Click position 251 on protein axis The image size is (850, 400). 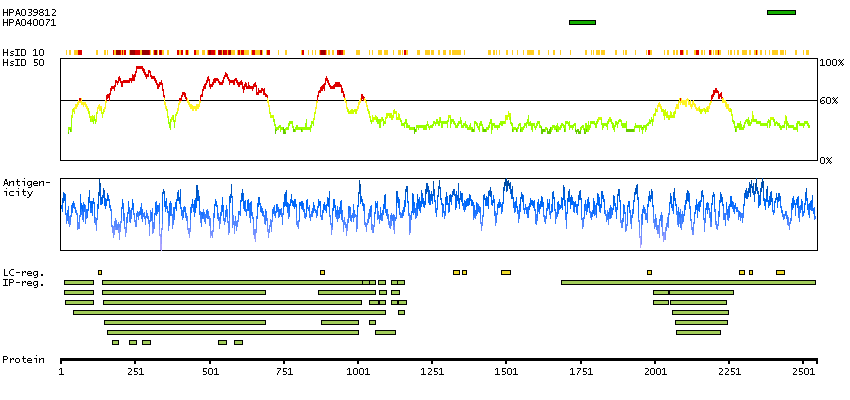[135, 371]
